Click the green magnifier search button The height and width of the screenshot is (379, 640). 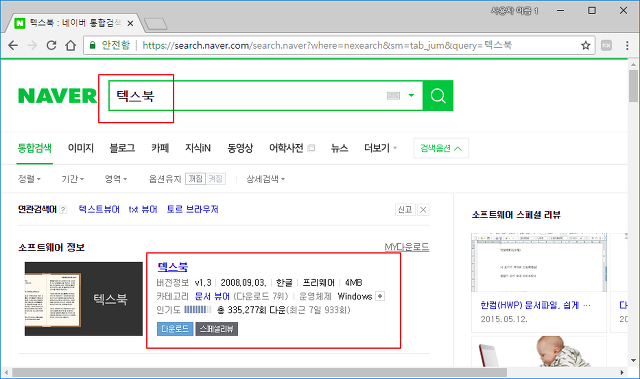(438, 95)
